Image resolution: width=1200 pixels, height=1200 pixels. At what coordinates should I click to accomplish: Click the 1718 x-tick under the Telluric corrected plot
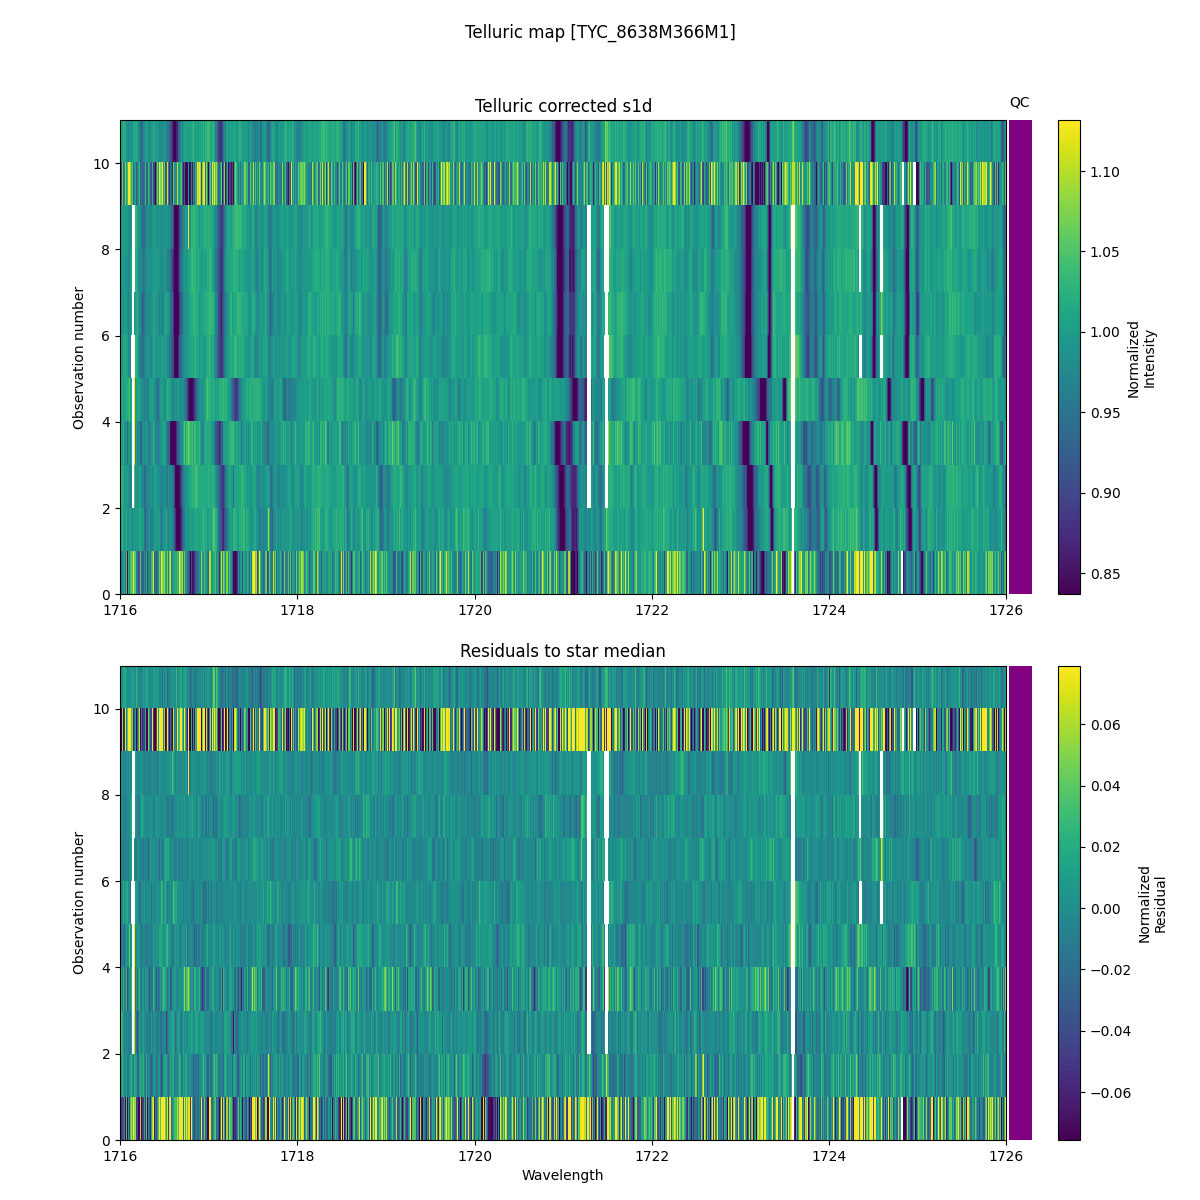[297, 609]
